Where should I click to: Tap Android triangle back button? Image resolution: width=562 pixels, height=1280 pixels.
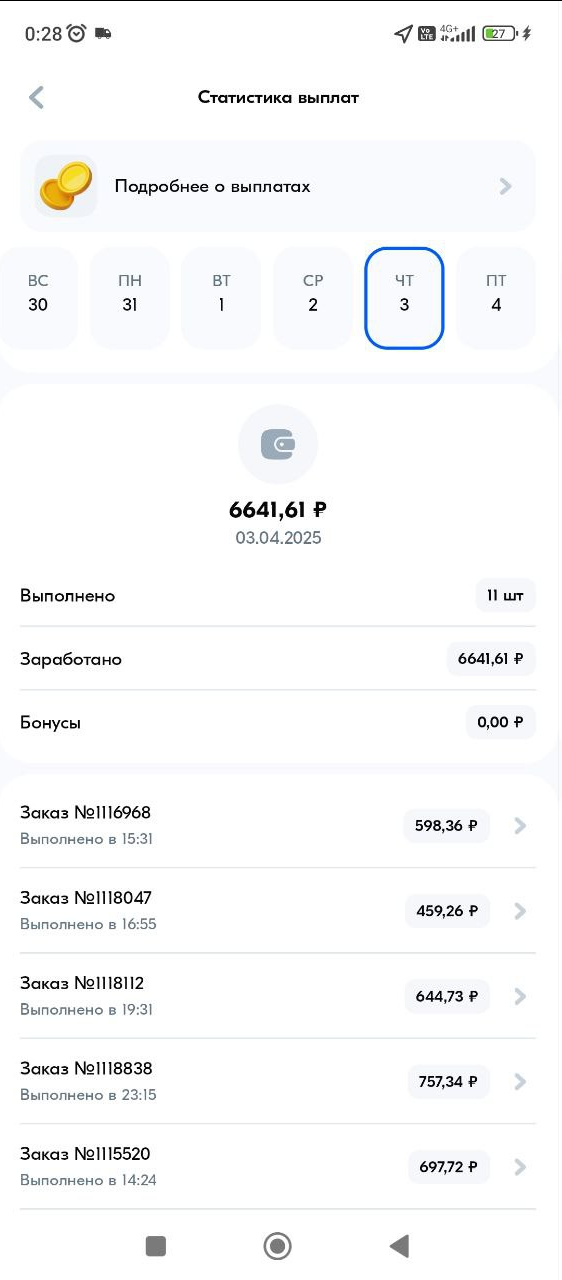[399, 1245]
